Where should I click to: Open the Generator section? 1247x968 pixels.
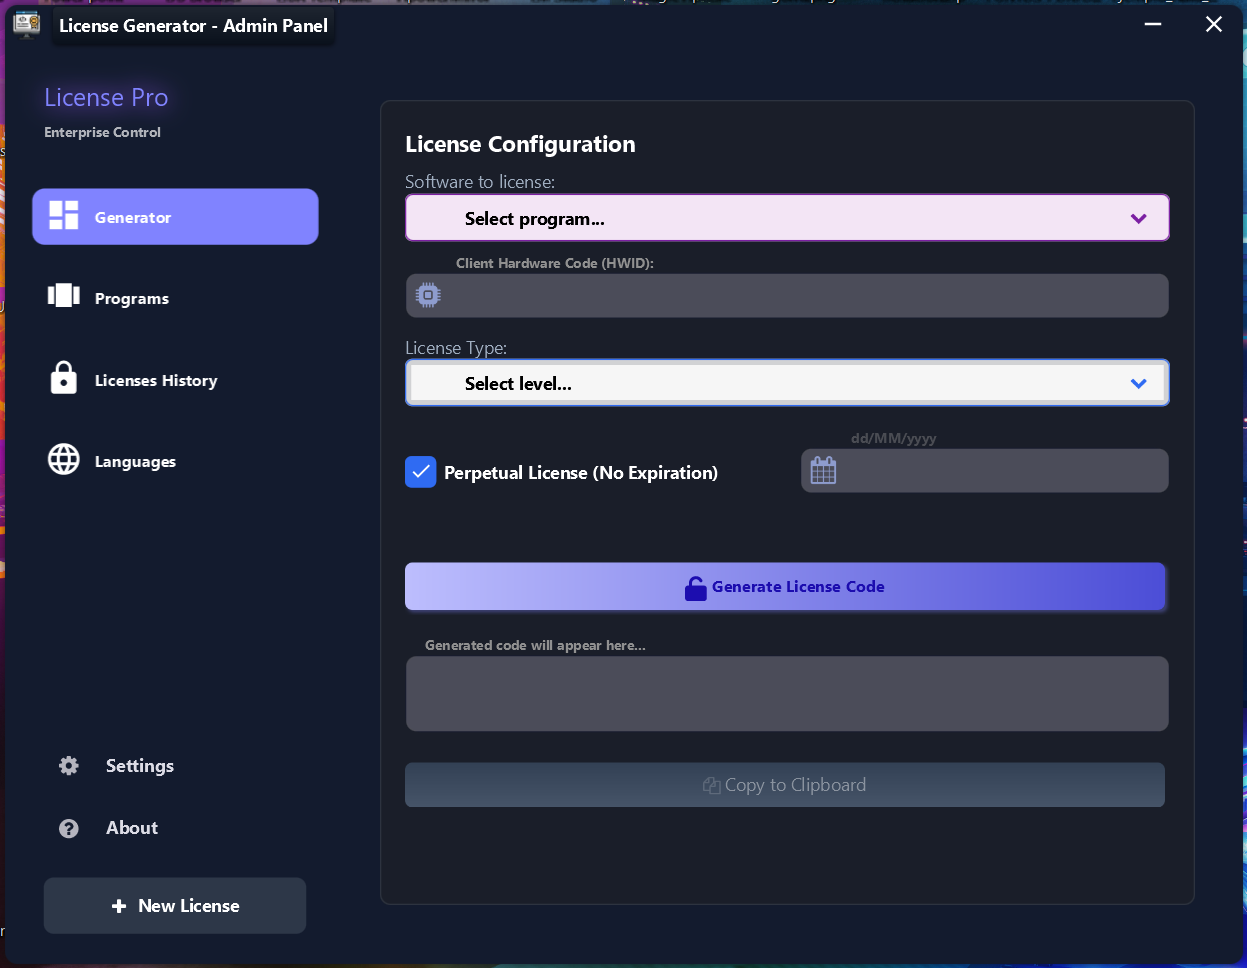point(175,217)
